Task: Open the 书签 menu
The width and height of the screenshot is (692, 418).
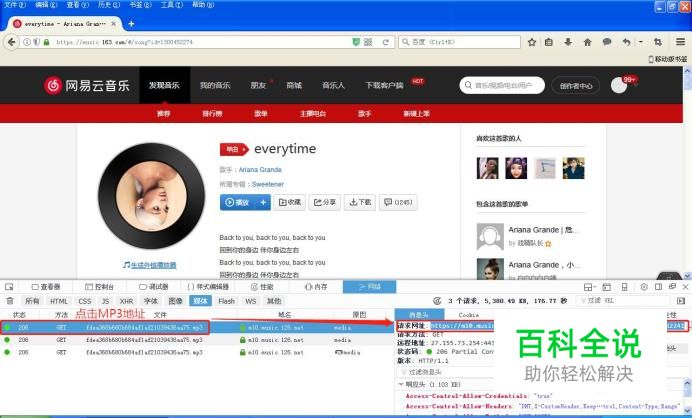Action: [140, 4]
